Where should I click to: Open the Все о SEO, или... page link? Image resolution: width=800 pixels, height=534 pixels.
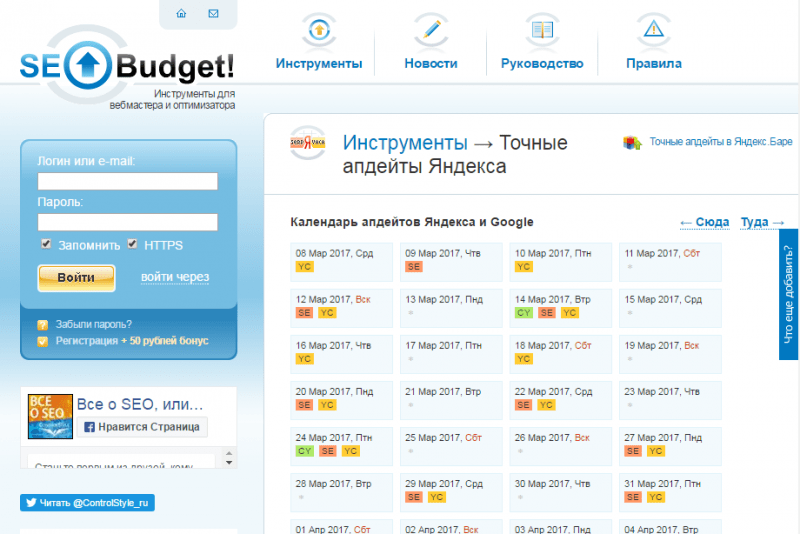(140, 404)
